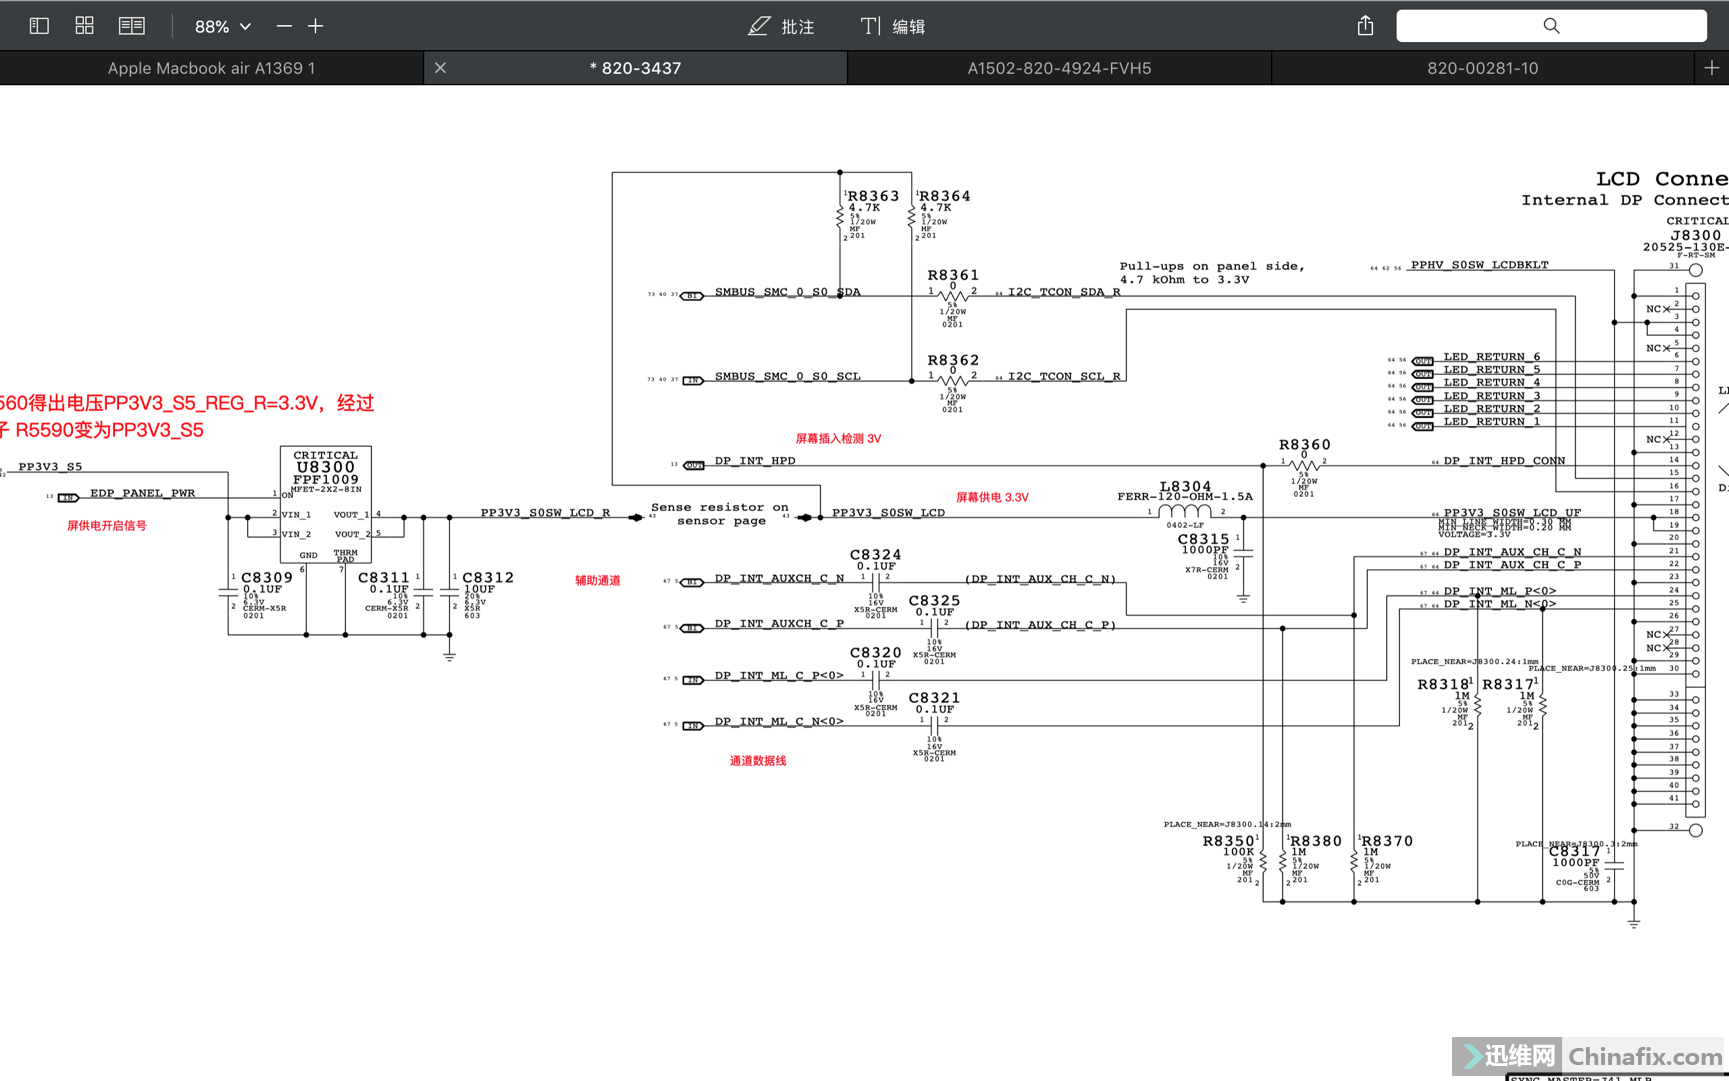Switch to Apple Macbook air A1369 1 tab
This screenshot has height=1081, width=1729.
(x=211, y=68)
